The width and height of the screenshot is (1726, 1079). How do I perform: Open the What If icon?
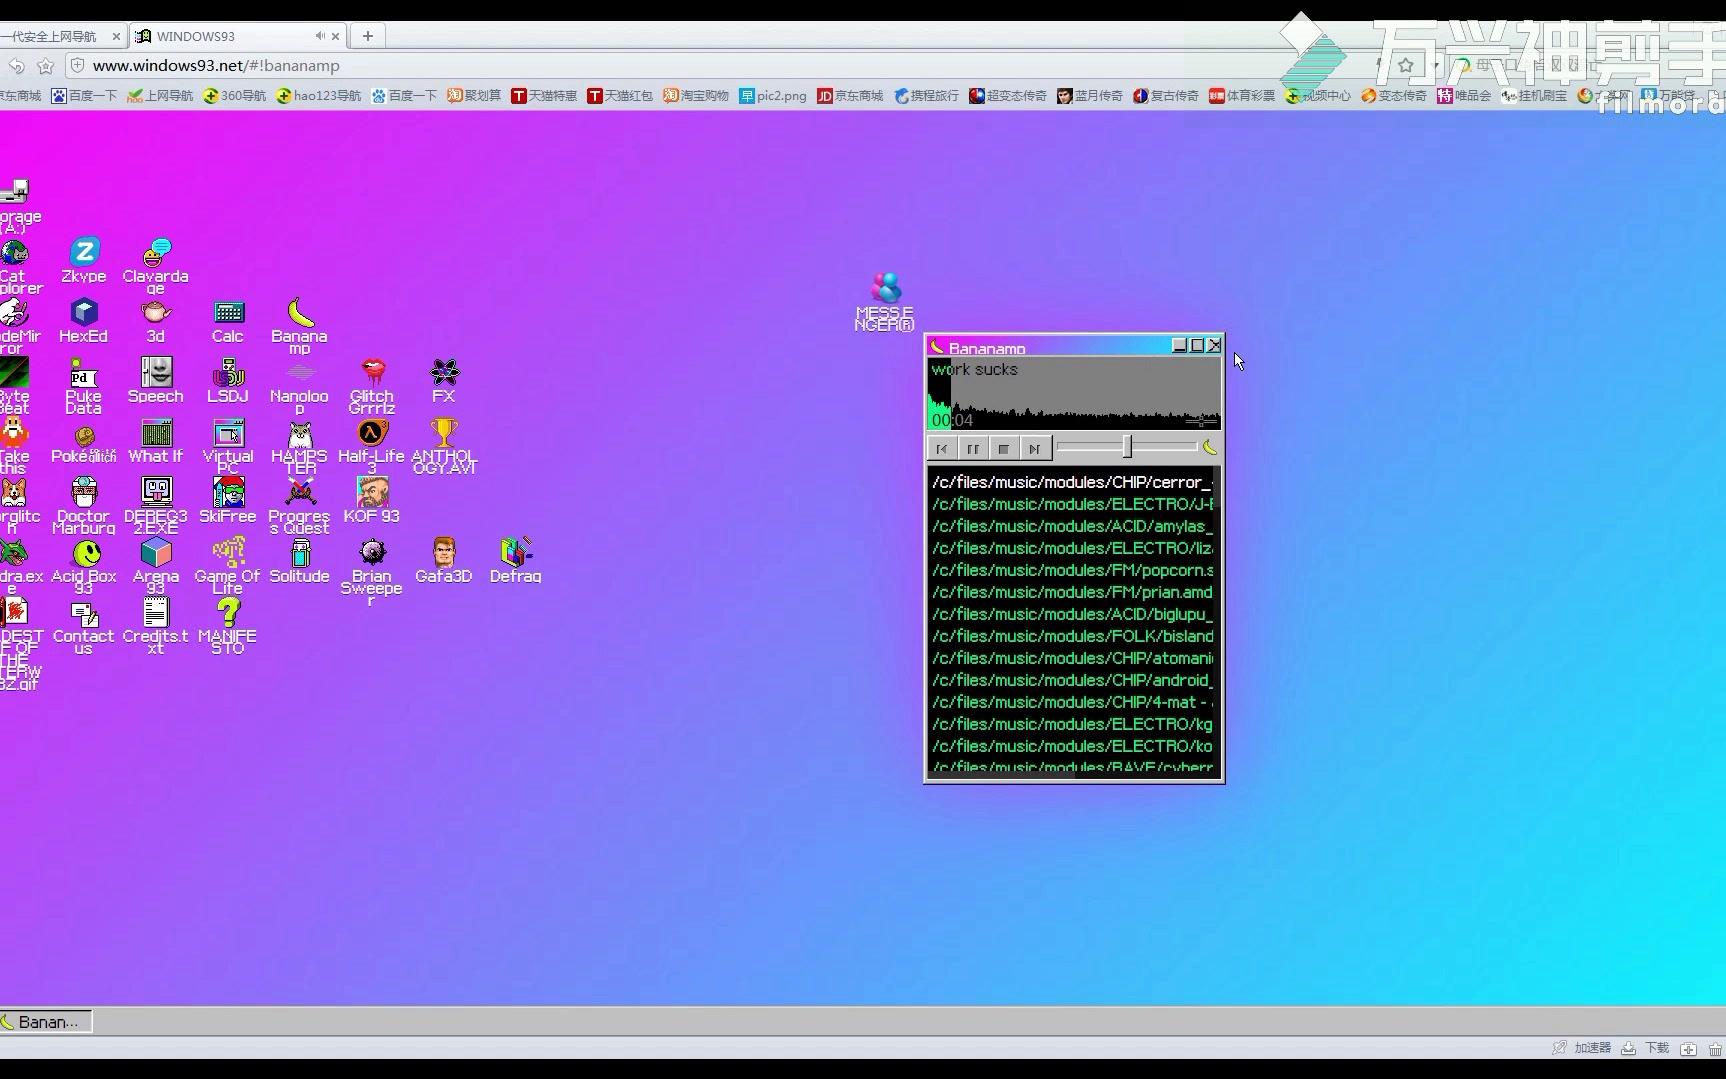click(156, 440)
